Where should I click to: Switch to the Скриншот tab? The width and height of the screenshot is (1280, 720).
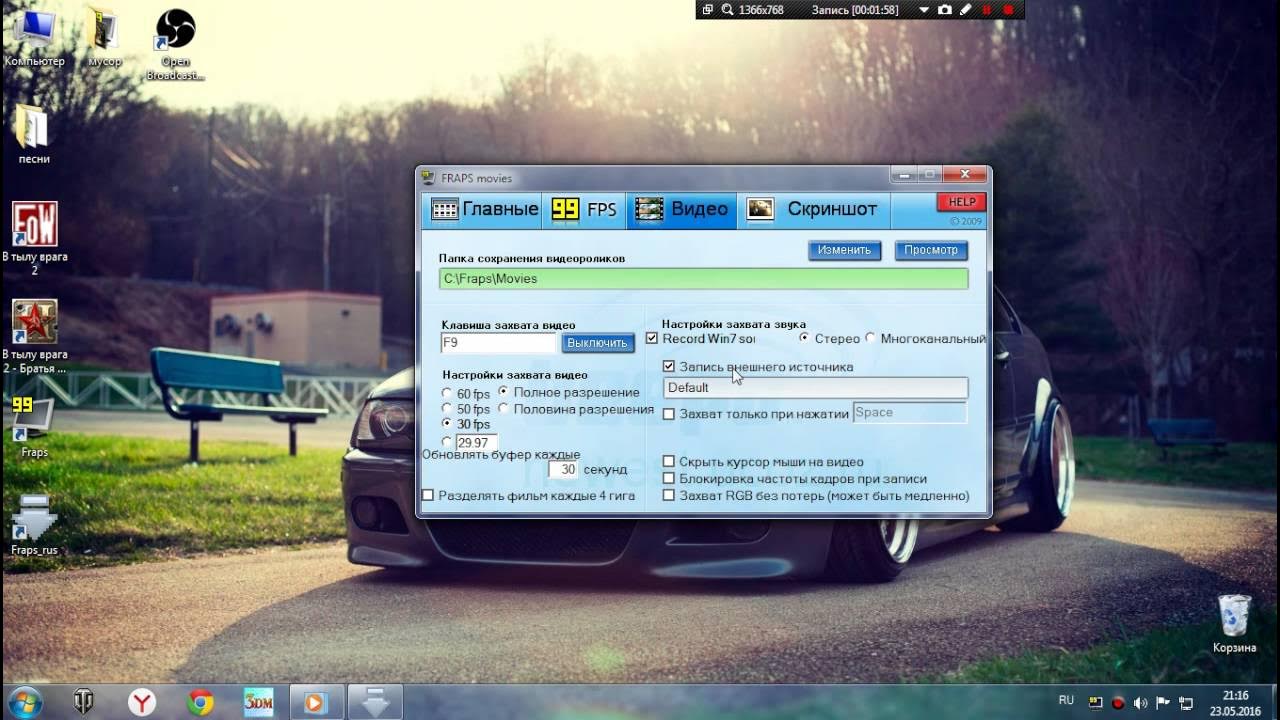tap(812, 209)
